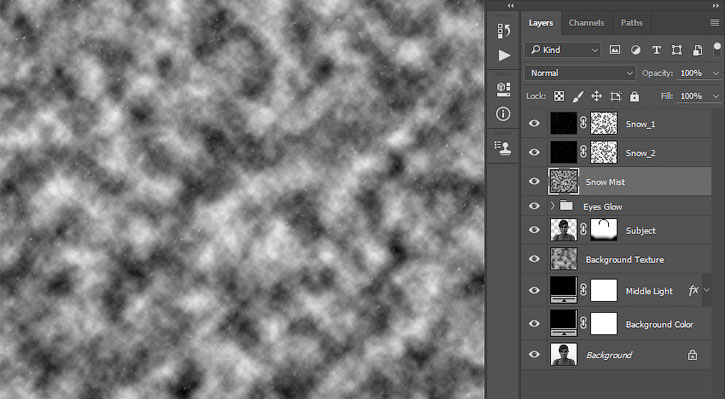This screenshot has height=399, width=725.
Task: Open the Kind filter dropdown
Action: click(563, 50)
